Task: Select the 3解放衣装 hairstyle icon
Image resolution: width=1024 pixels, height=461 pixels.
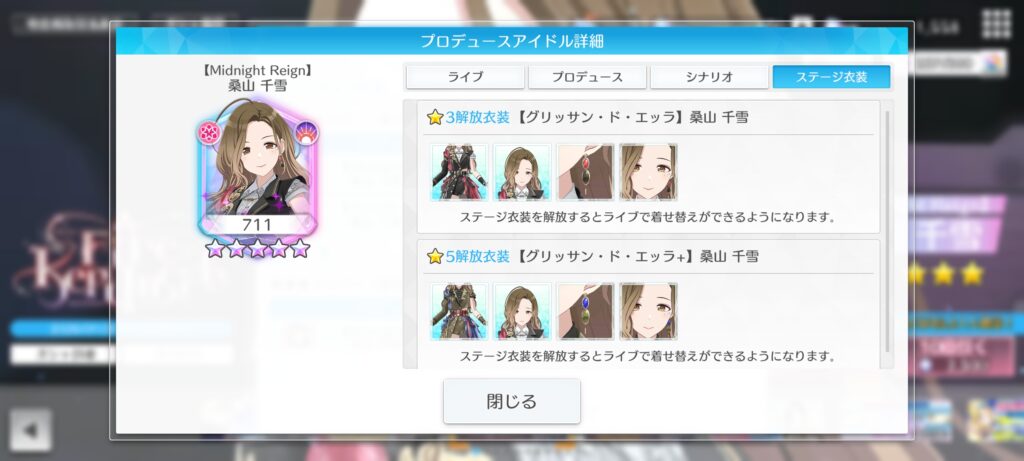Action: point(522,172)
